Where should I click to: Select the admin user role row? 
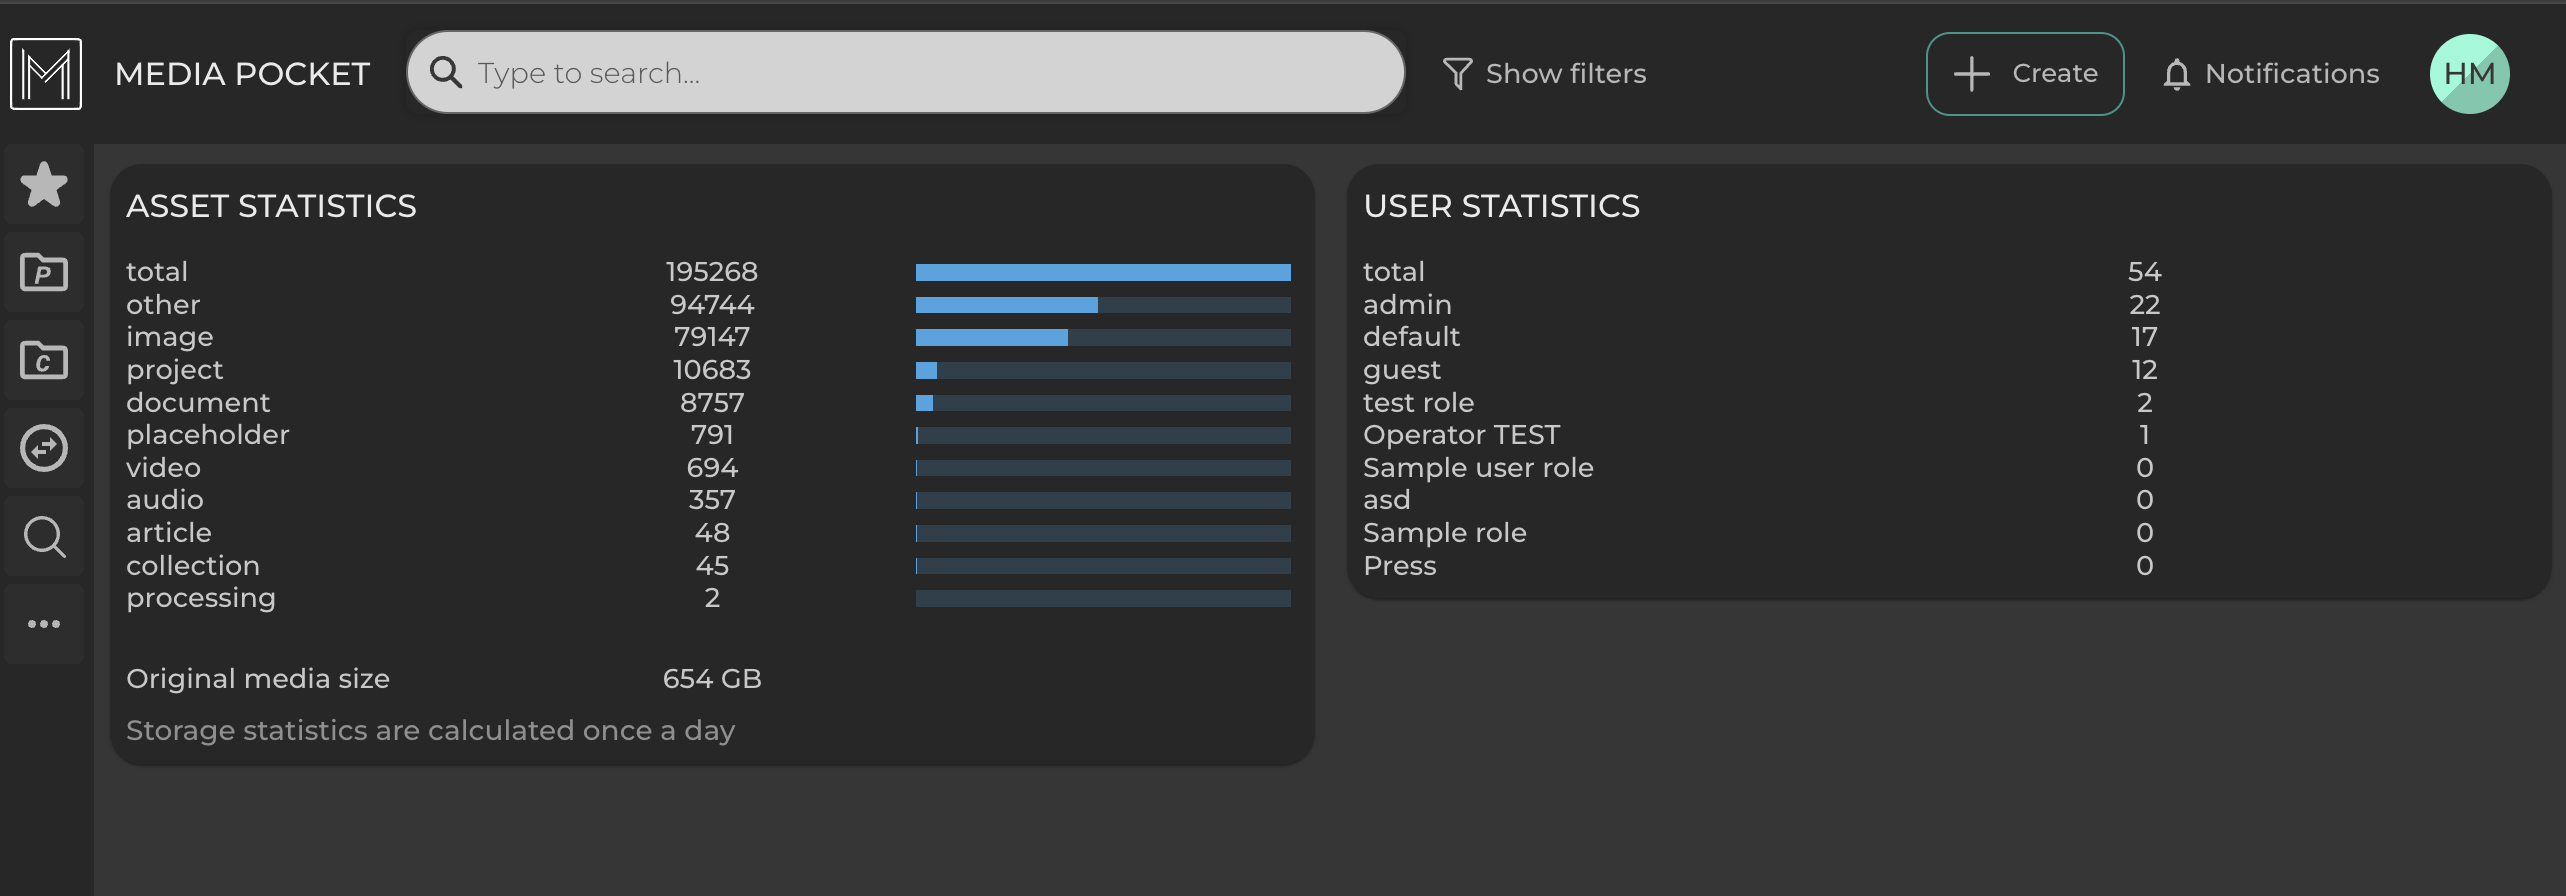point(1407,305)
